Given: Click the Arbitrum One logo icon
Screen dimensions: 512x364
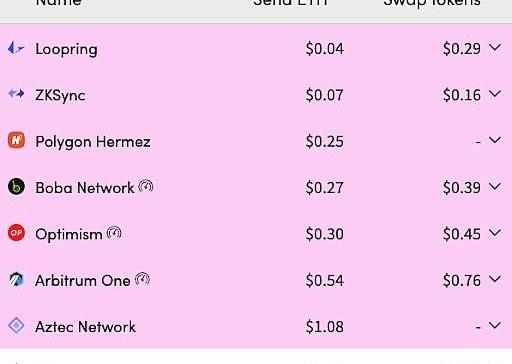Looking at the screenshot, I should pyautogui.click(x=16, y=279).
